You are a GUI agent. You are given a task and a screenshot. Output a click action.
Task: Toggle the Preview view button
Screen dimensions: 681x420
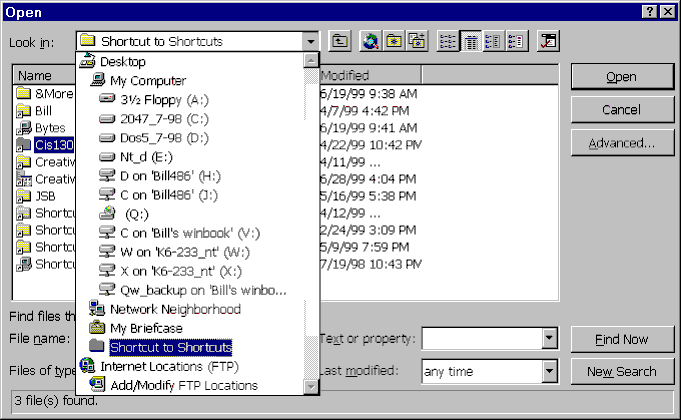(516, 41)
